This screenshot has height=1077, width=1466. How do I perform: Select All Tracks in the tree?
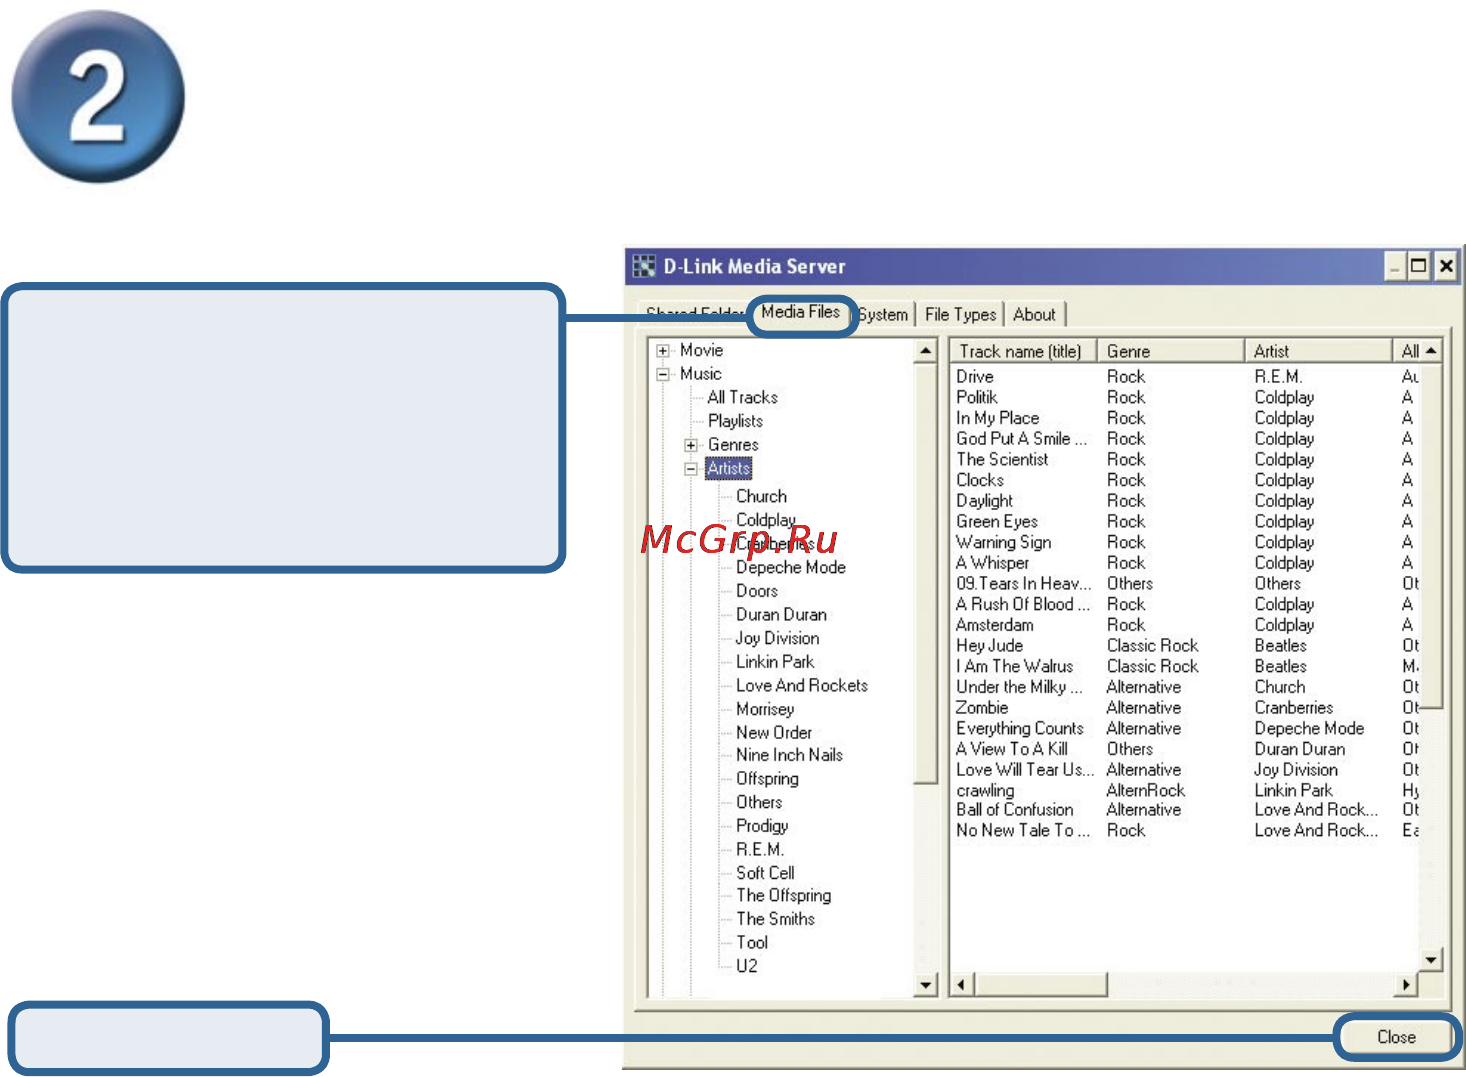pos(742,397)
